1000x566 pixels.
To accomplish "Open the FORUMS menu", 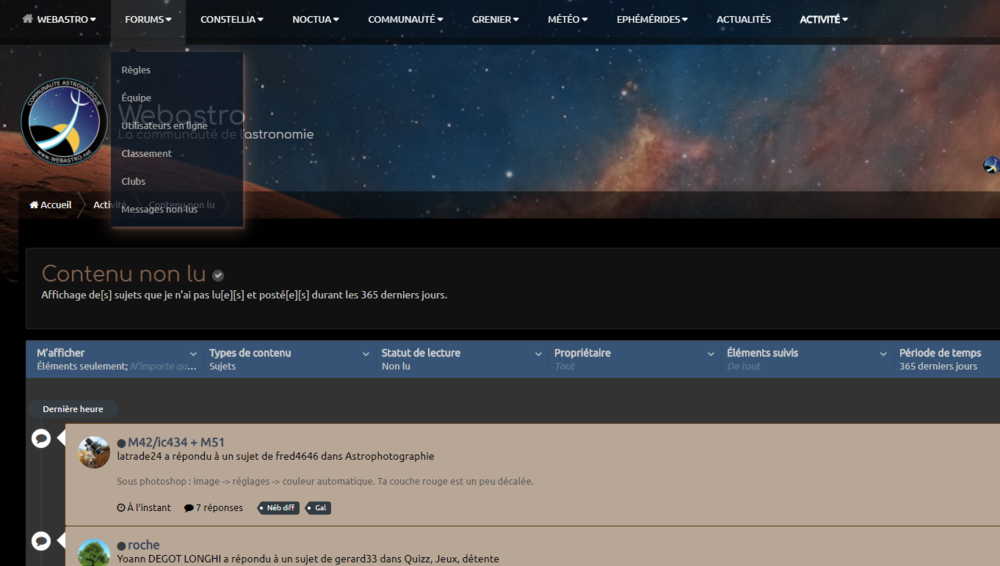I will 148,19.
